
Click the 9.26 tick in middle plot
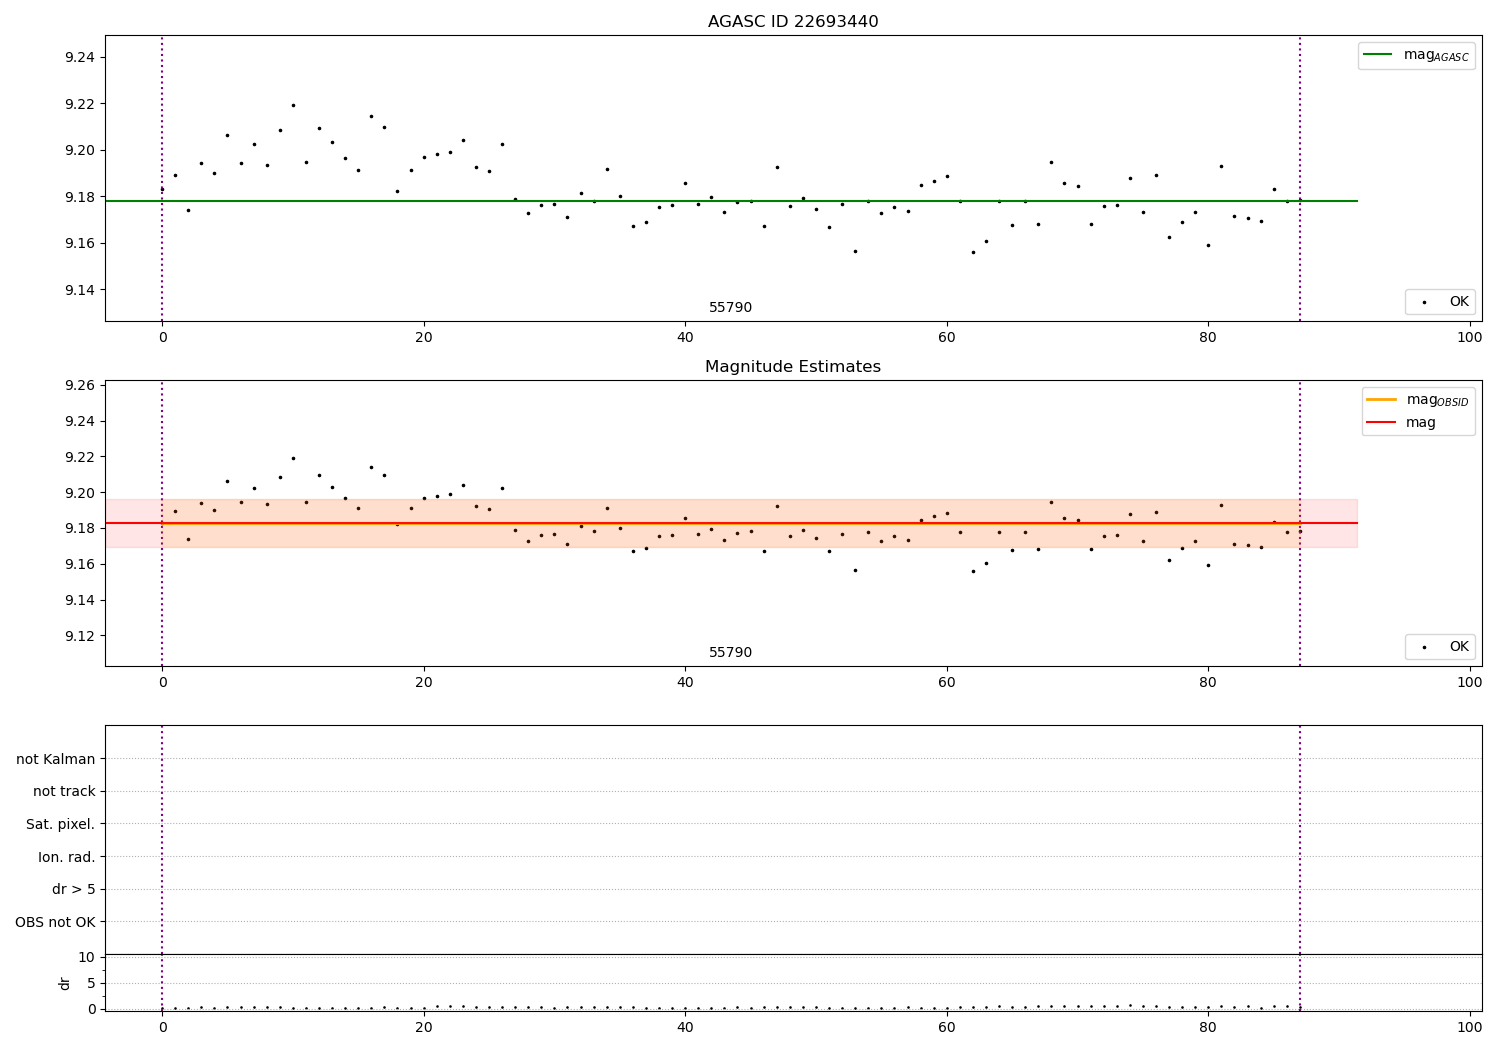(x=79, y=385)
